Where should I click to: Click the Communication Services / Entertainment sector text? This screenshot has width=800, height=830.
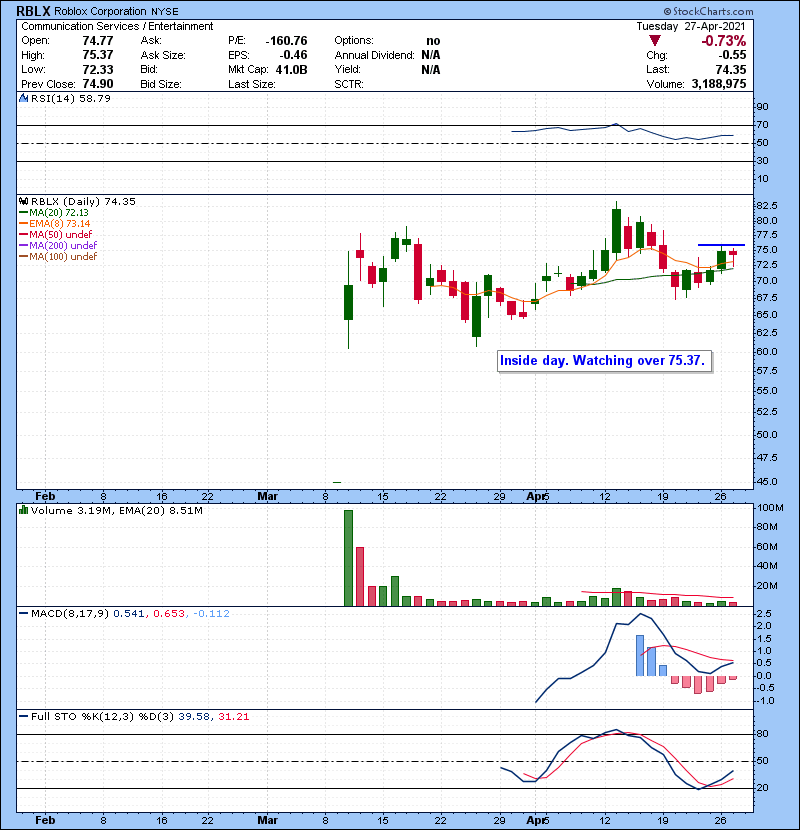(x=117, y=26)
